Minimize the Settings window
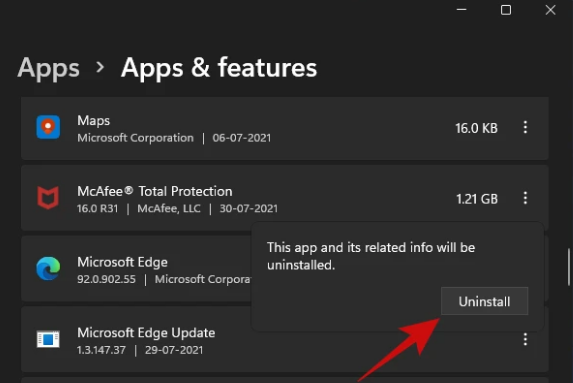573x383 pixels. click(462, 10)
